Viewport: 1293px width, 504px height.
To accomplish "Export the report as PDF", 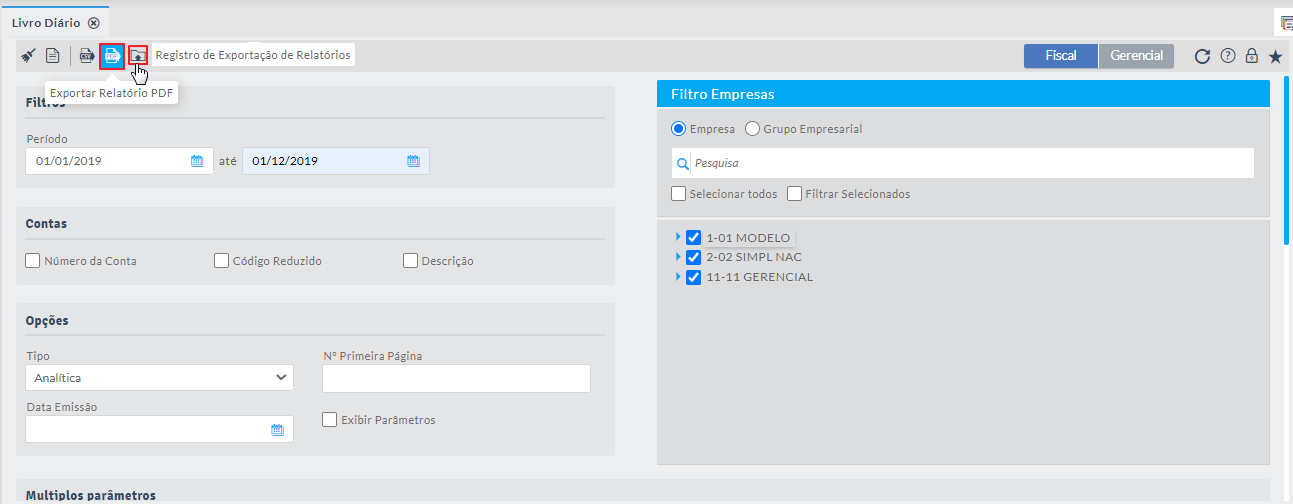I will click(x=112, y=56).
